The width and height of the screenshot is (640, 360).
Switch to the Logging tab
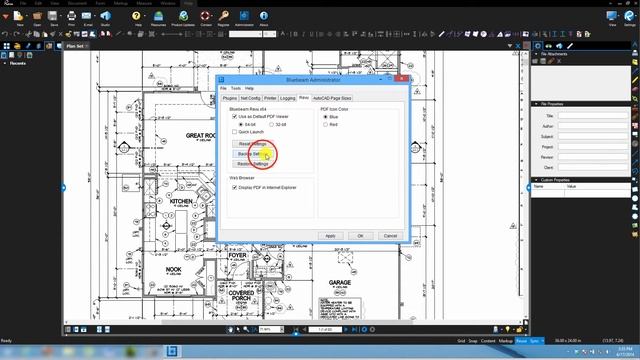(x=287, y=98)
